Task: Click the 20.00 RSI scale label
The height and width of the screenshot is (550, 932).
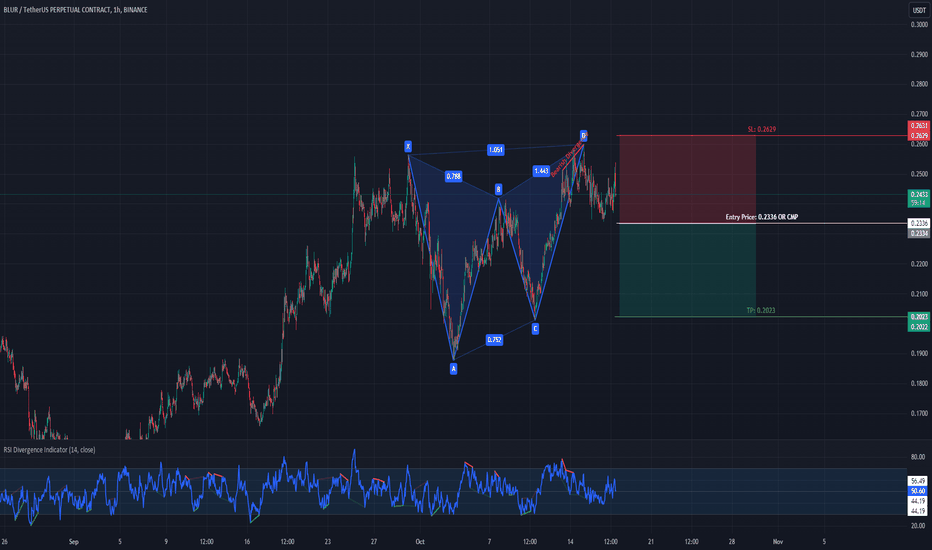Action: (x=918, y=525)
